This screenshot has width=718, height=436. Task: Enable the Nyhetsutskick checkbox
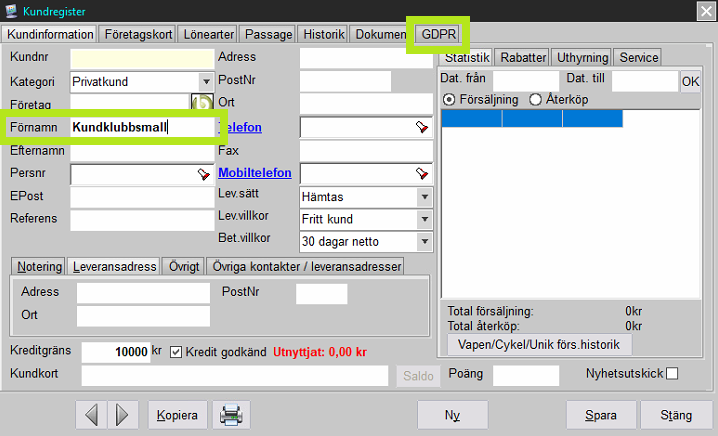(x=672, y=374)
